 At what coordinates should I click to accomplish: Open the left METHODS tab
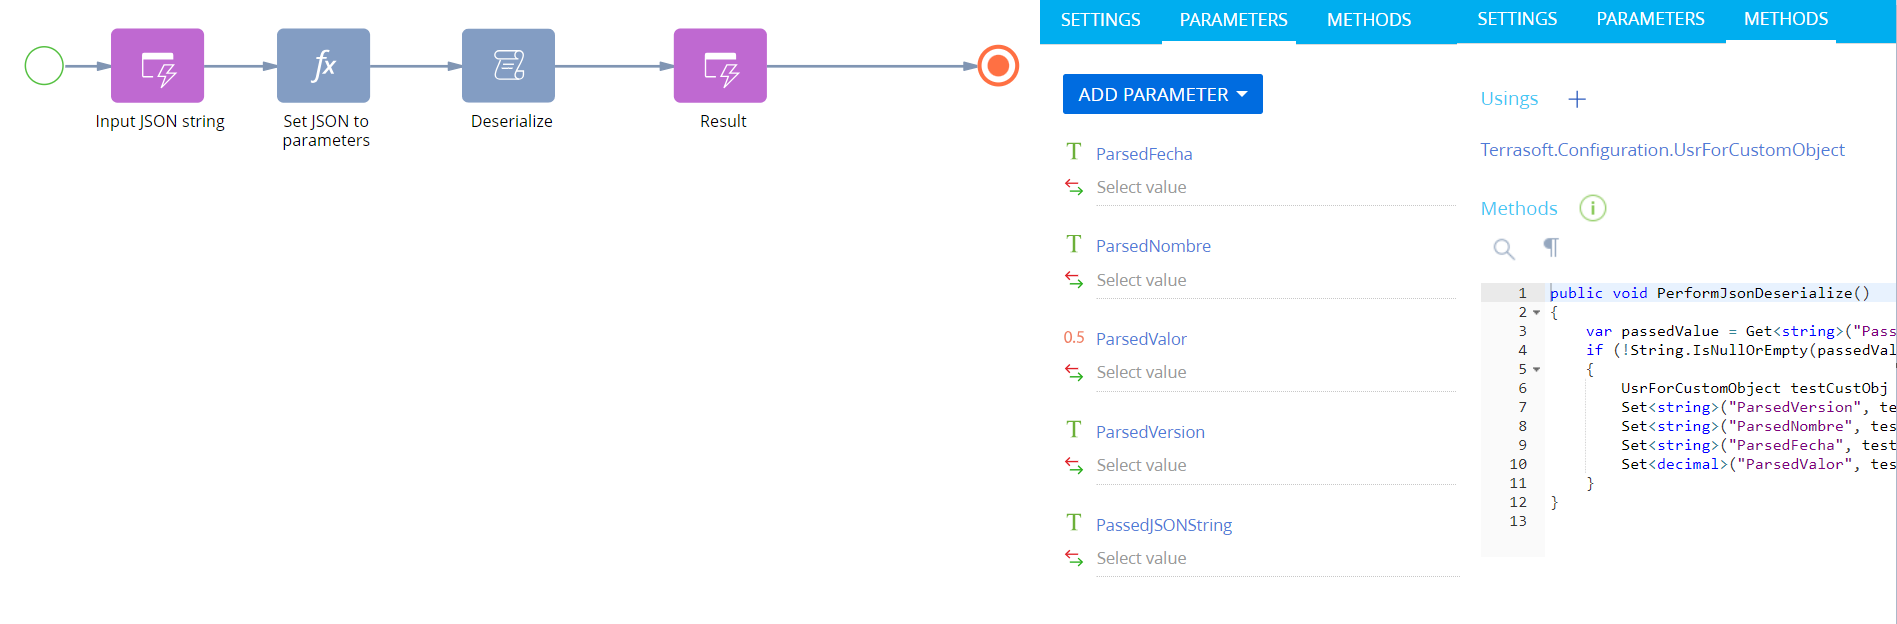1369,20
